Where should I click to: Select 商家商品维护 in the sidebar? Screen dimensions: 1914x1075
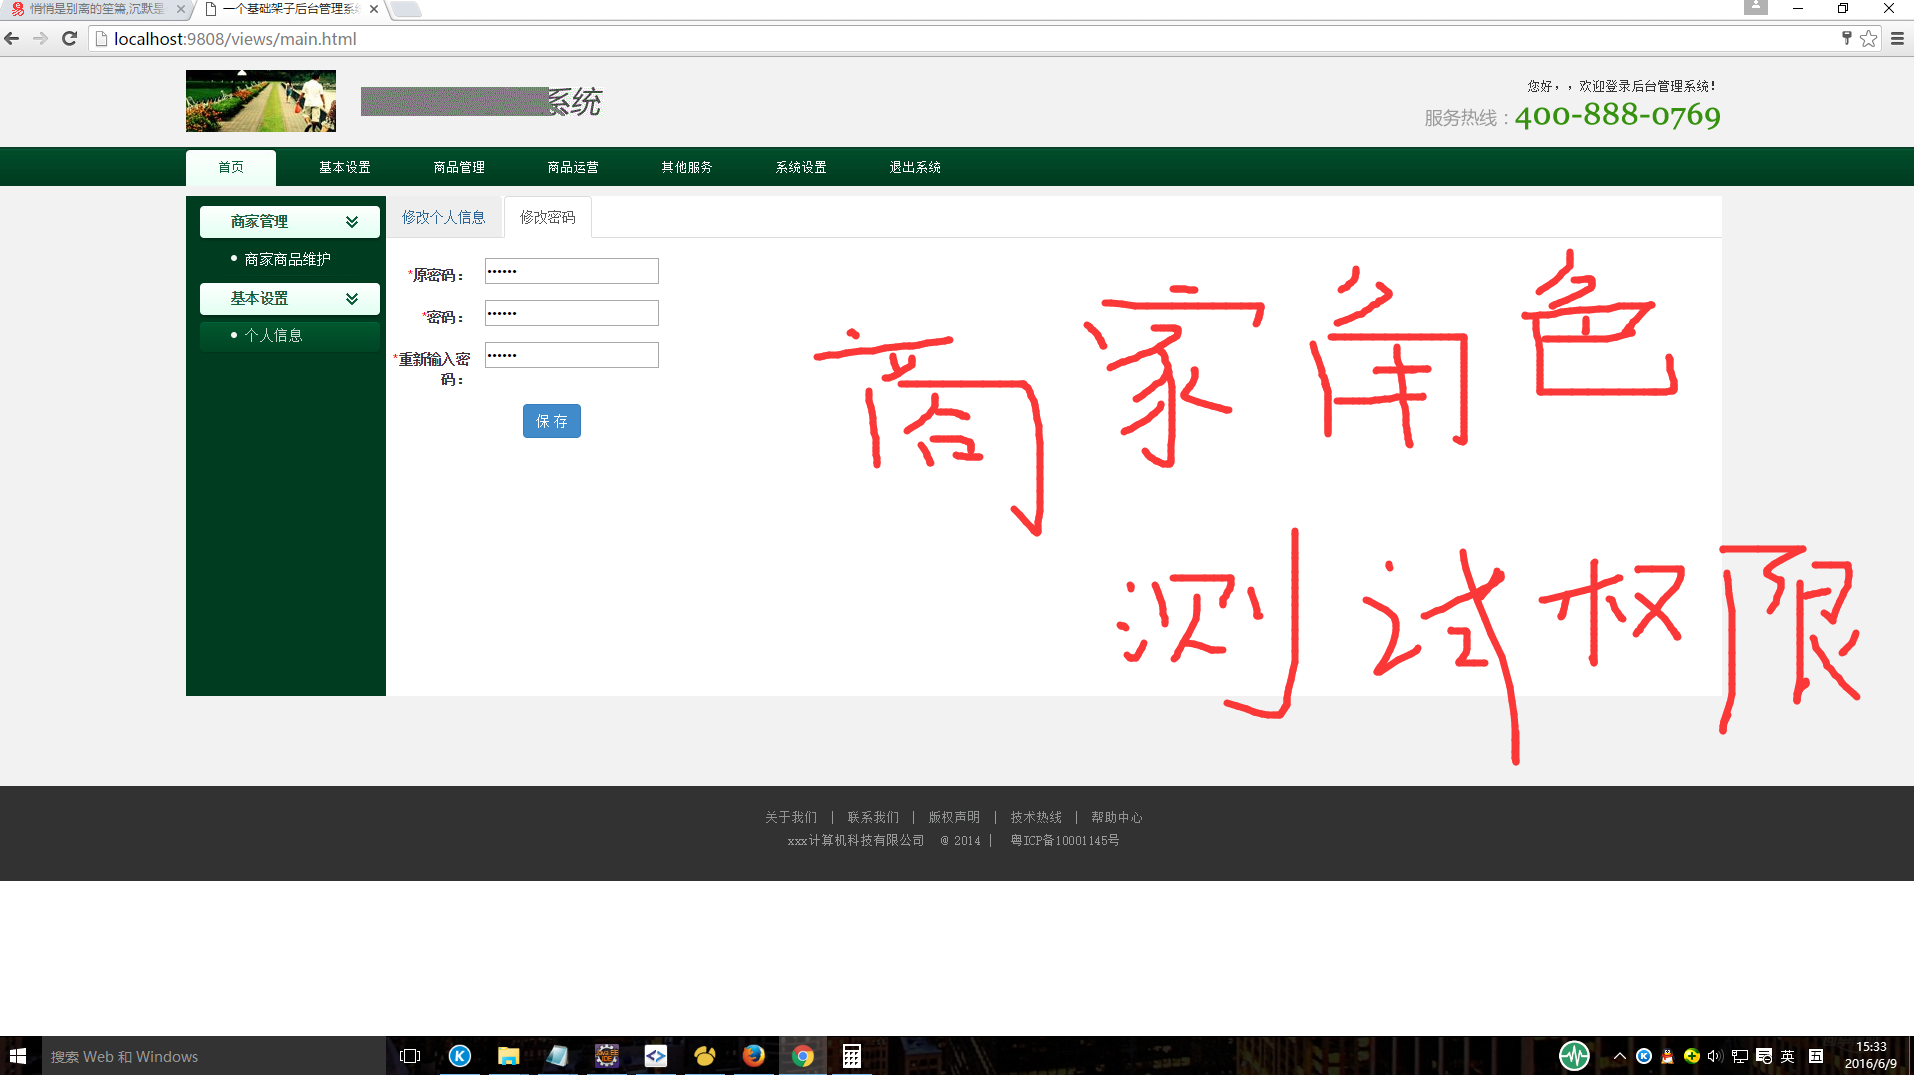pyautogui.click(x=288, y=259)
